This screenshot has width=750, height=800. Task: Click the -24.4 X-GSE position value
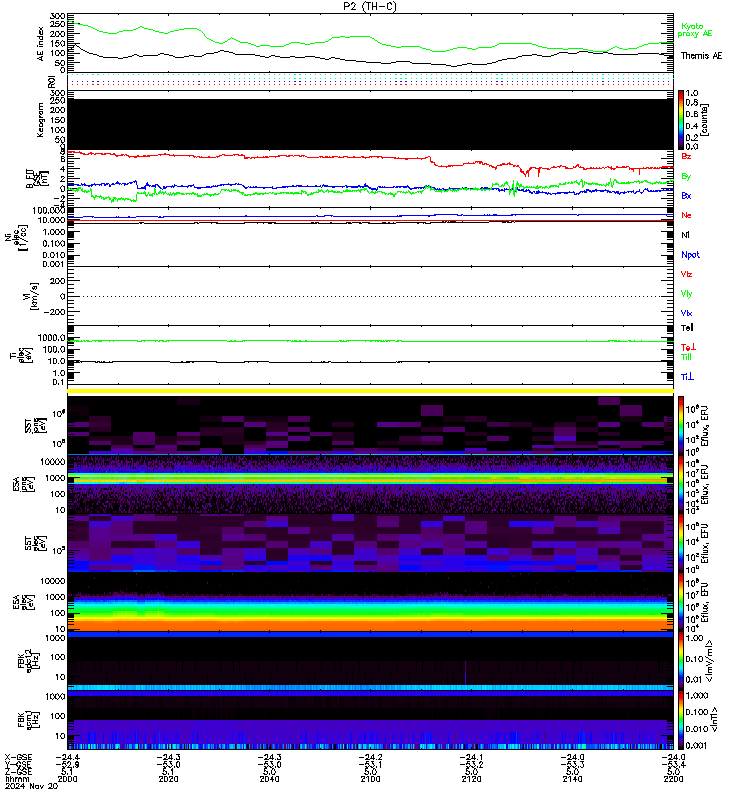[x=67, y=758]
